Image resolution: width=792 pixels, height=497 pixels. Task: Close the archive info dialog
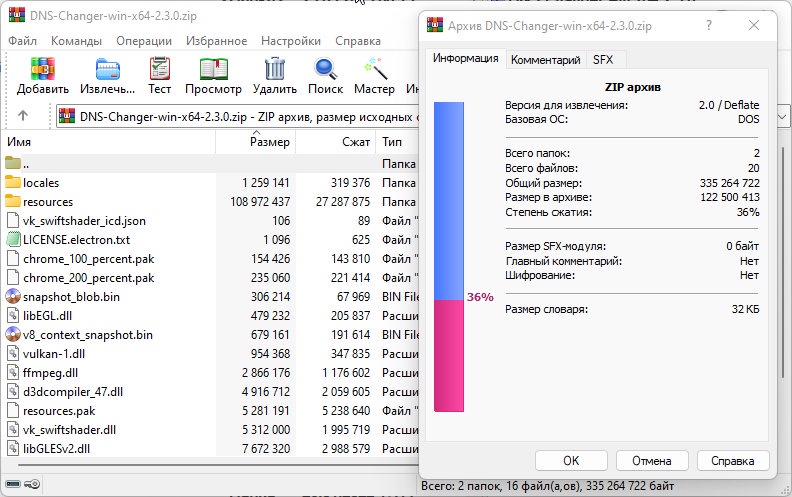click(754, 25)
